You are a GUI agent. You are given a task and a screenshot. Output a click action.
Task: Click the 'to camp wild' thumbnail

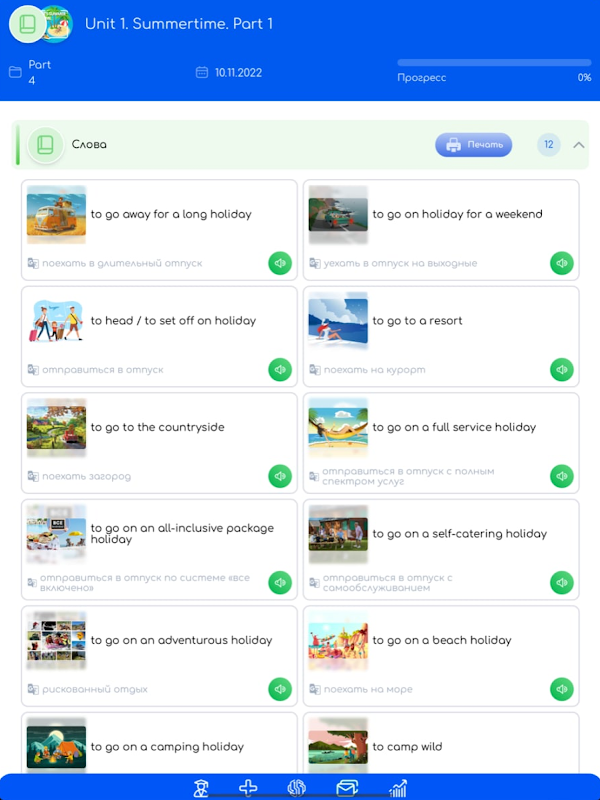click(x=338, y=747)
